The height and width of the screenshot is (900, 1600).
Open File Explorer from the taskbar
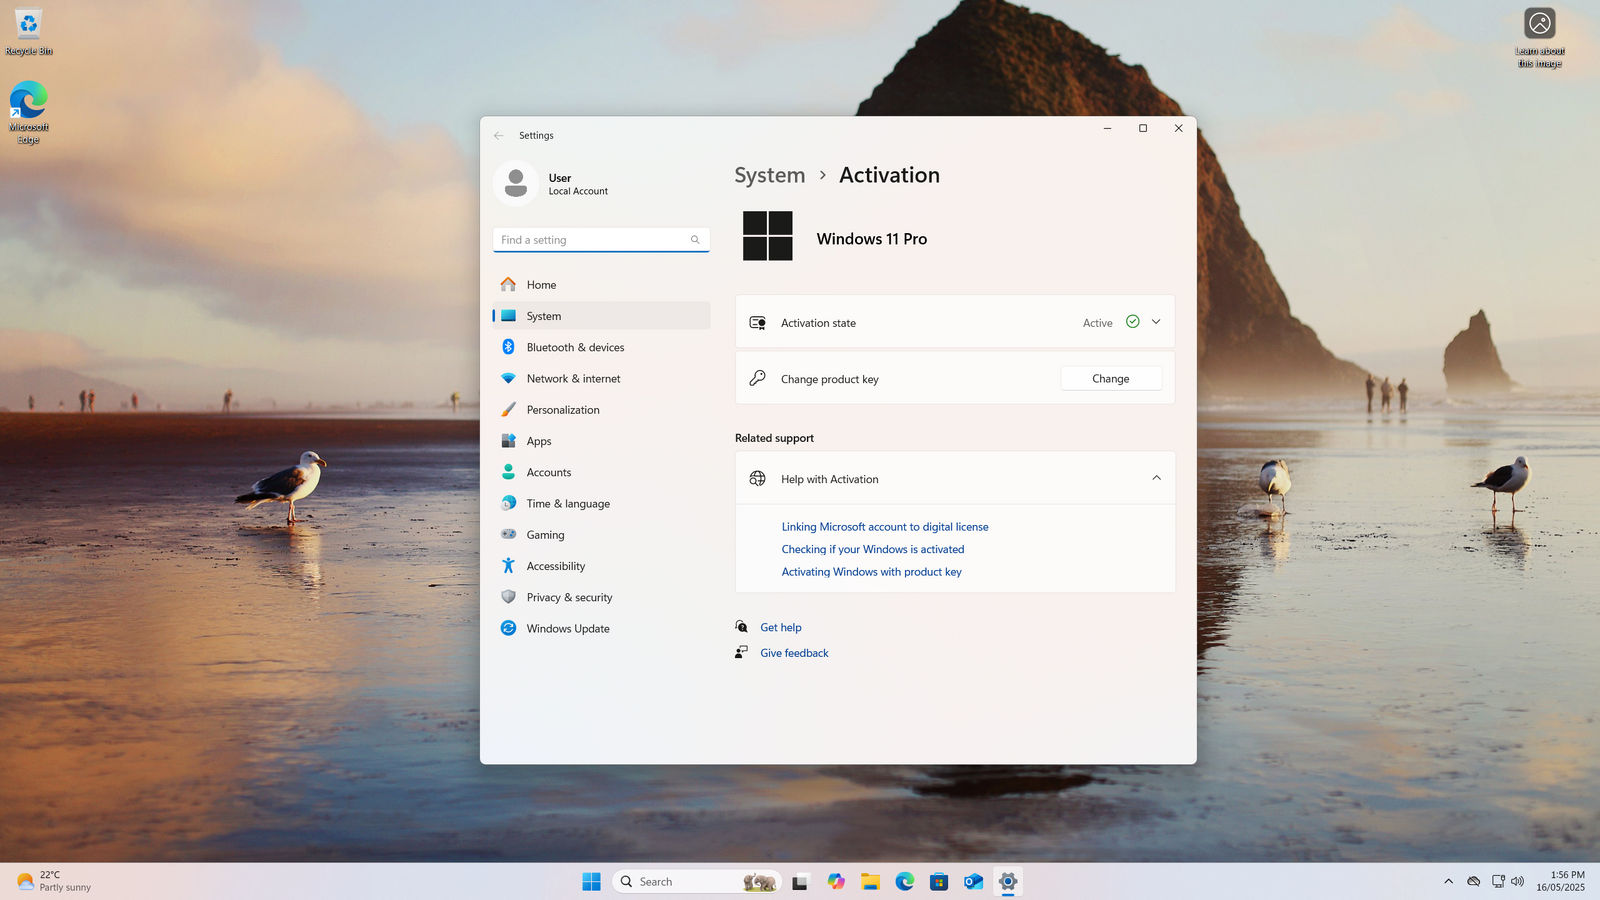pyautogui.click(x=870, y=881)
